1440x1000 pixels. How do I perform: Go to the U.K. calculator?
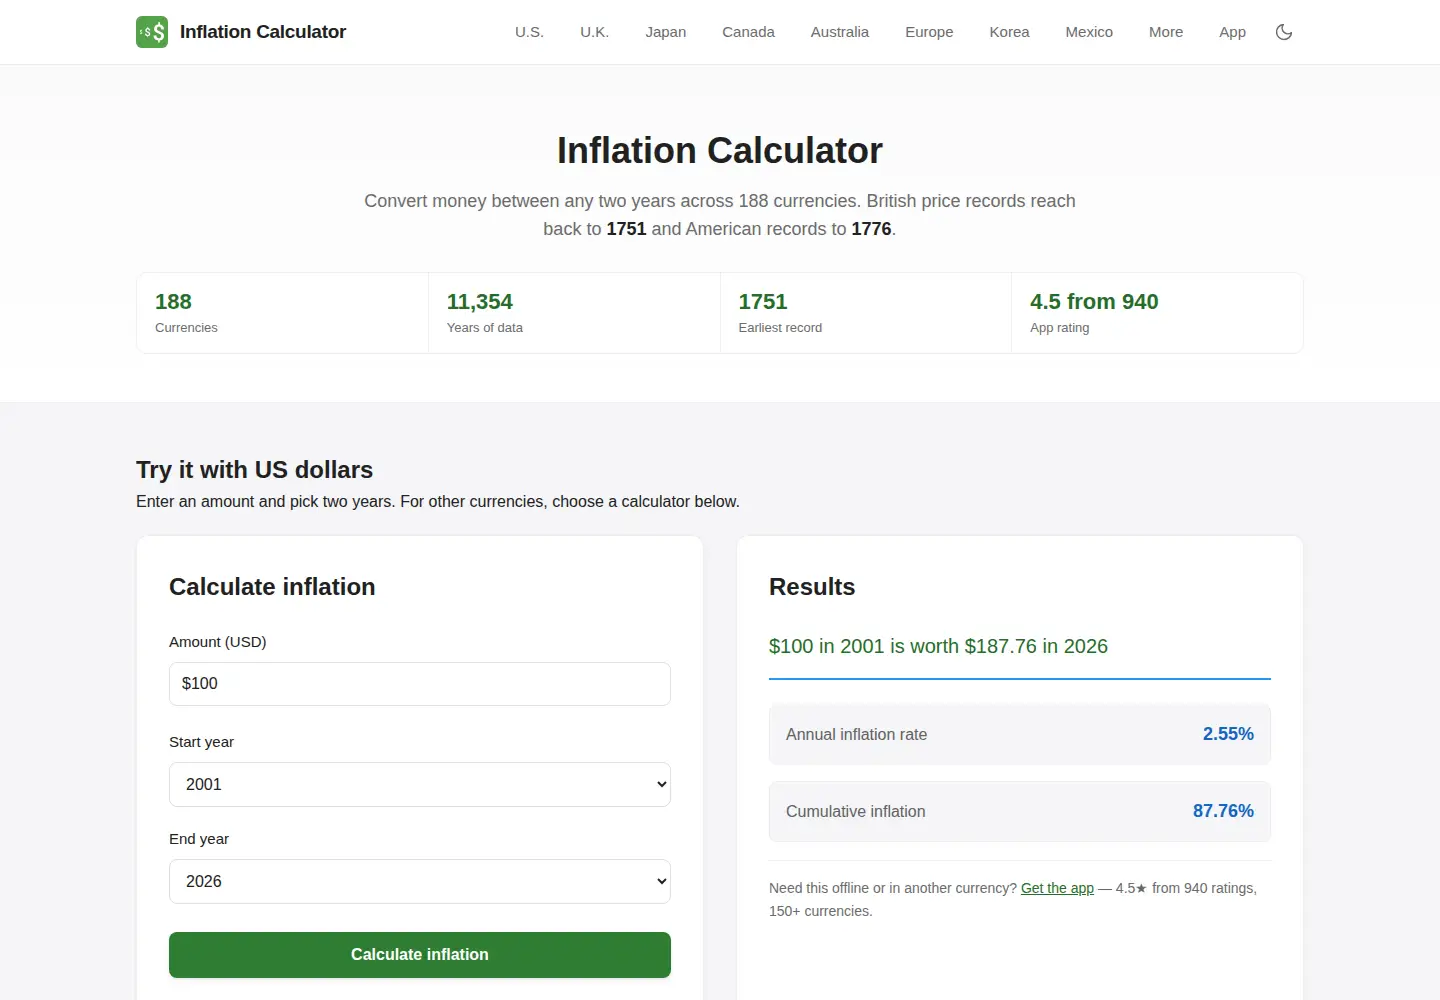tap(594, 32)
